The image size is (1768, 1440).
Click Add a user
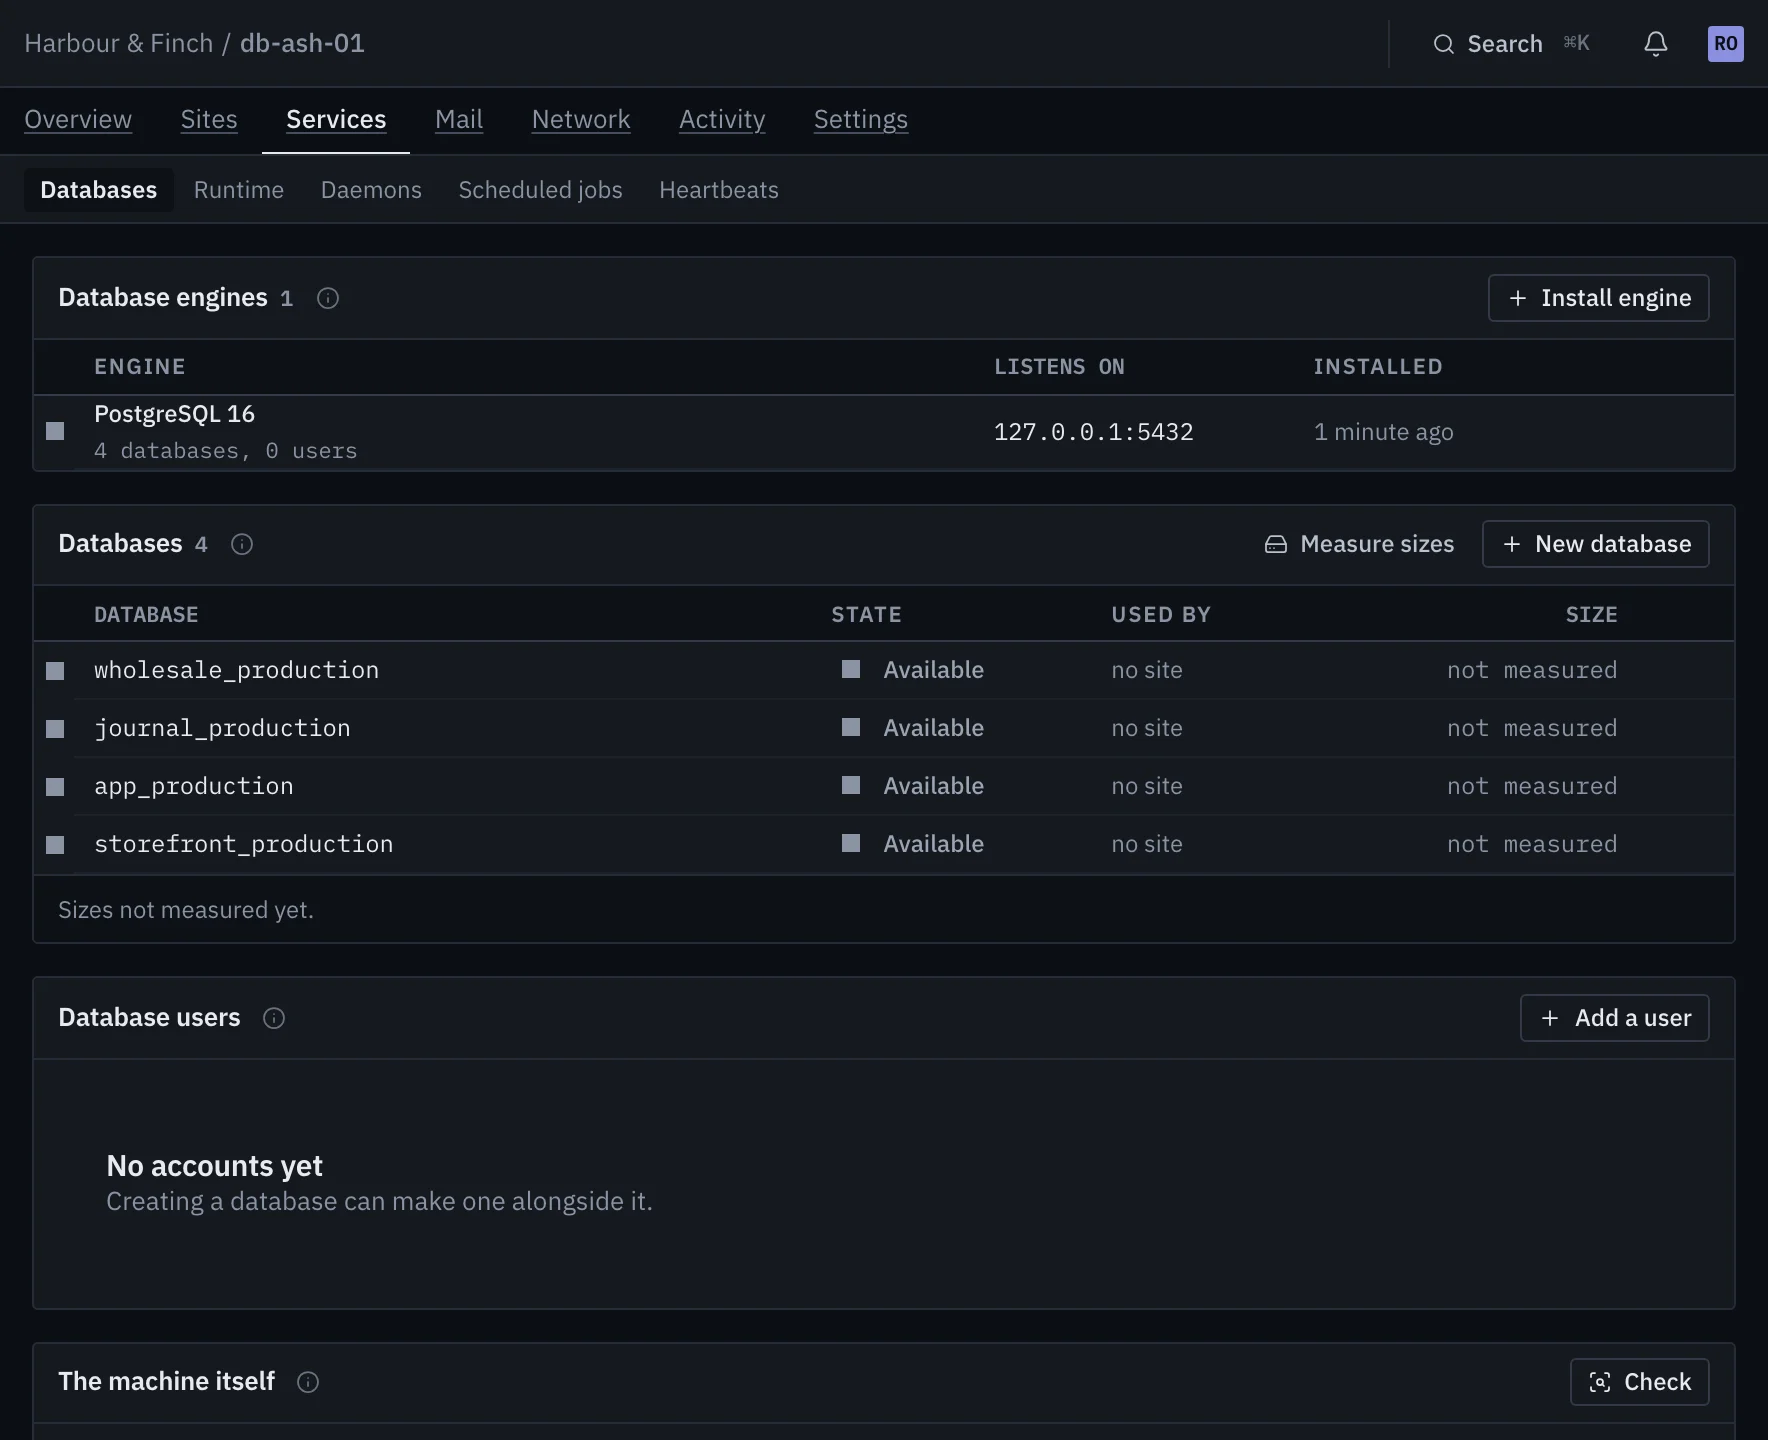pyautogui.click(x=1614, y=1018)
